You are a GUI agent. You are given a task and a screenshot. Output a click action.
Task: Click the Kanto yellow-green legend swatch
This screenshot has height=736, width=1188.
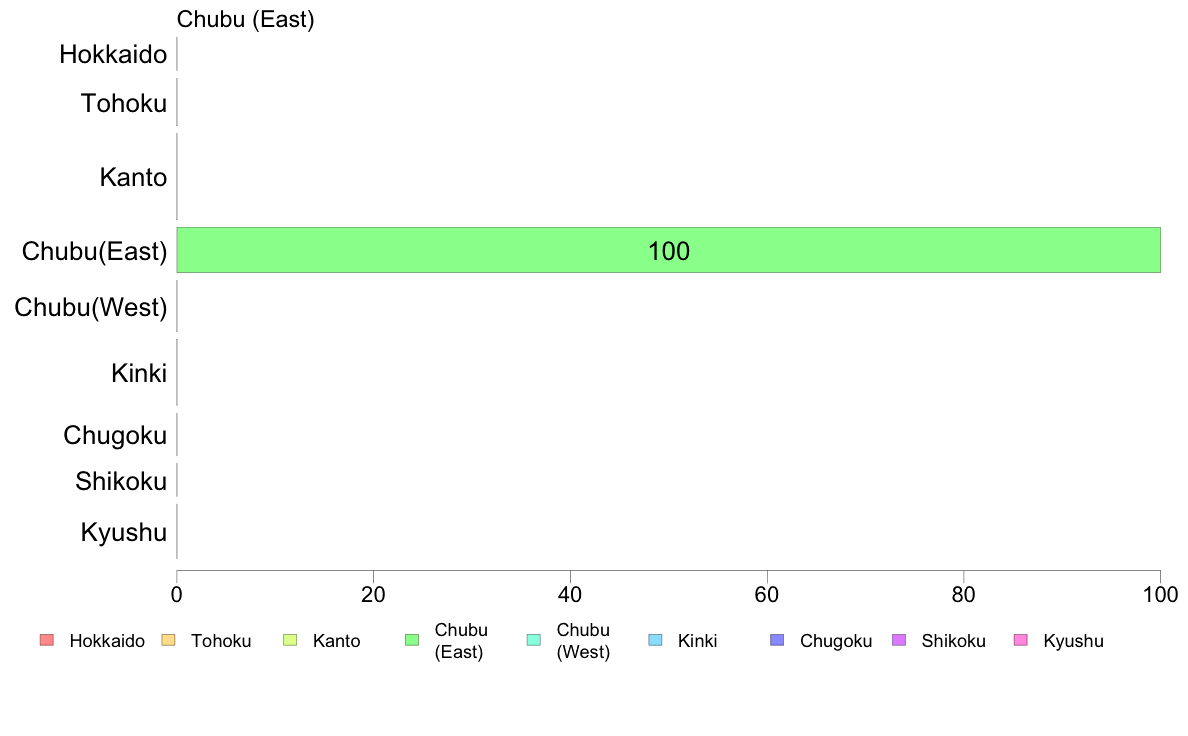pyautogui.click(x=290, y=641)
